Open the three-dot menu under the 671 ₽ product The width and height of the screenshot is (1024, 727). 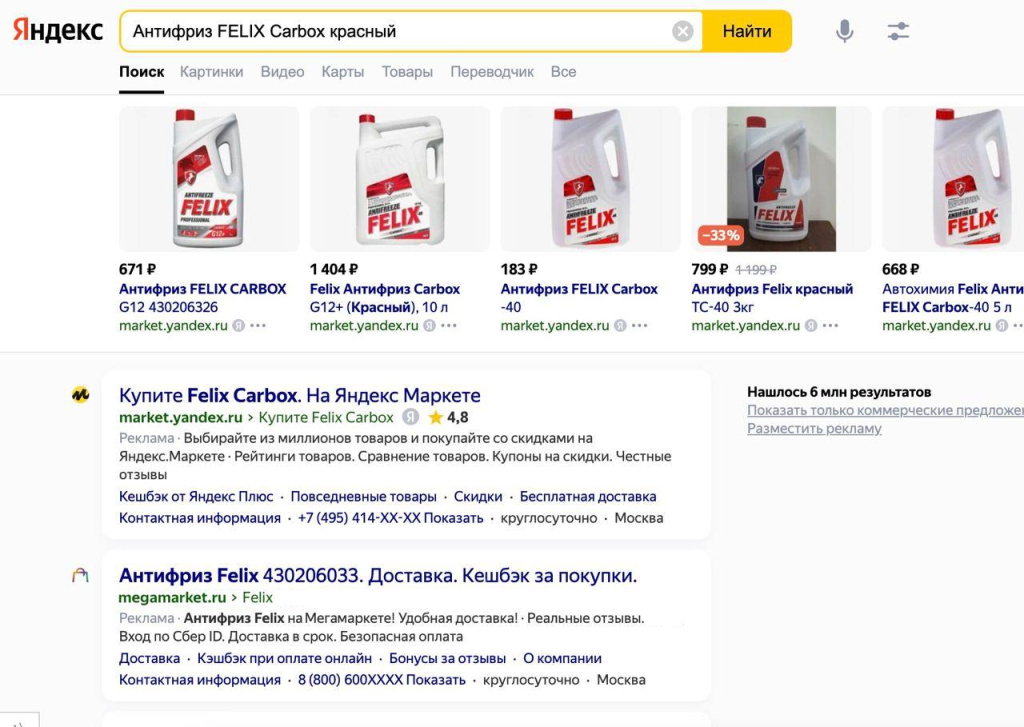pyautogui.click(x=258, y=326)
